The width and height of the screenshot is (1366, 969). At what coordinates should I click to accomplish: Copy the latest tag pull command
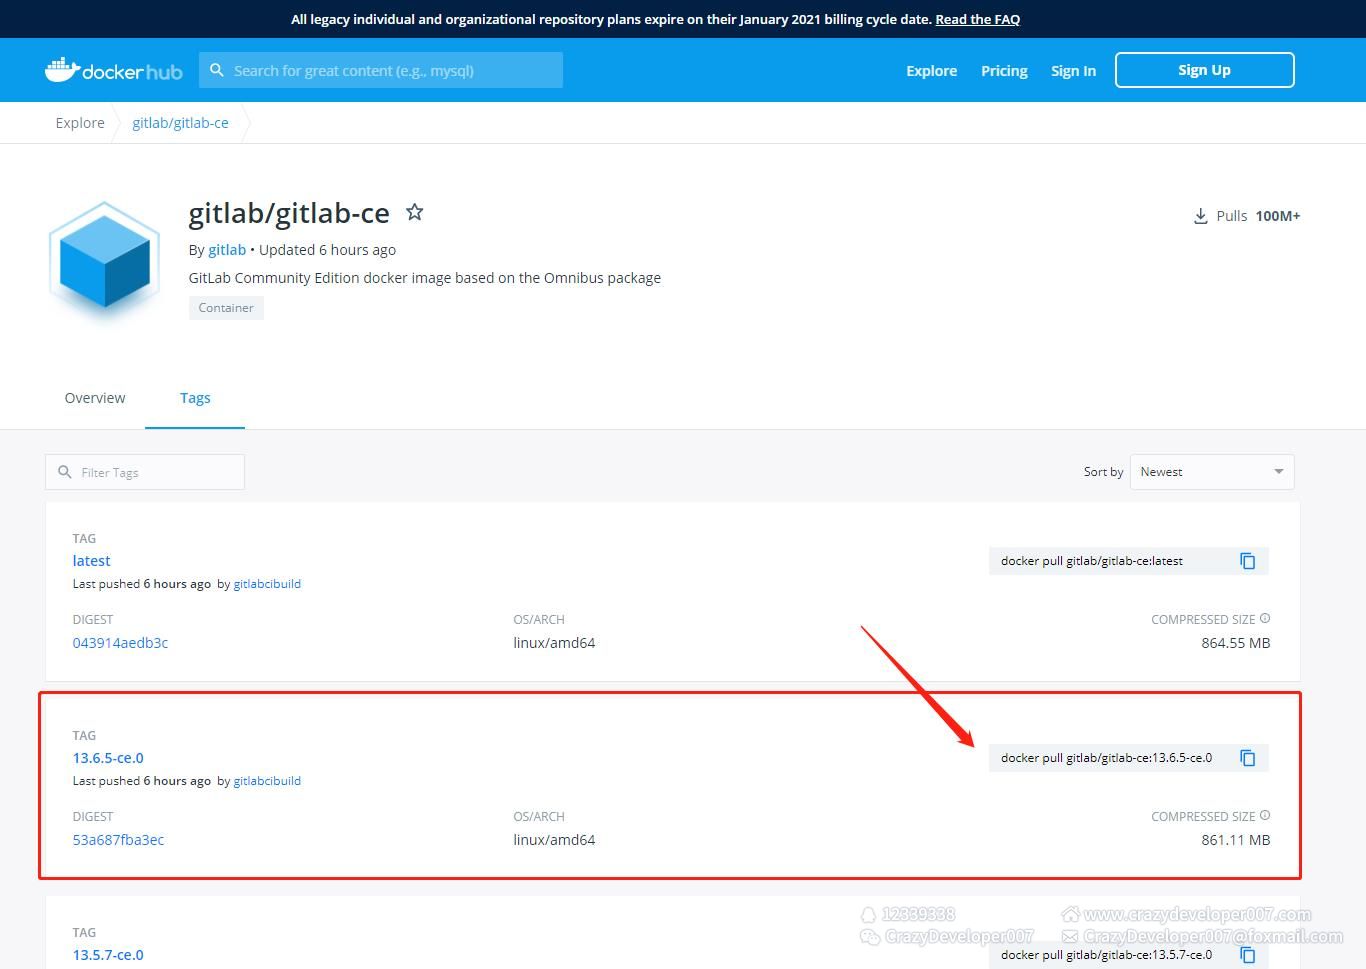[x=1248, y=561]
